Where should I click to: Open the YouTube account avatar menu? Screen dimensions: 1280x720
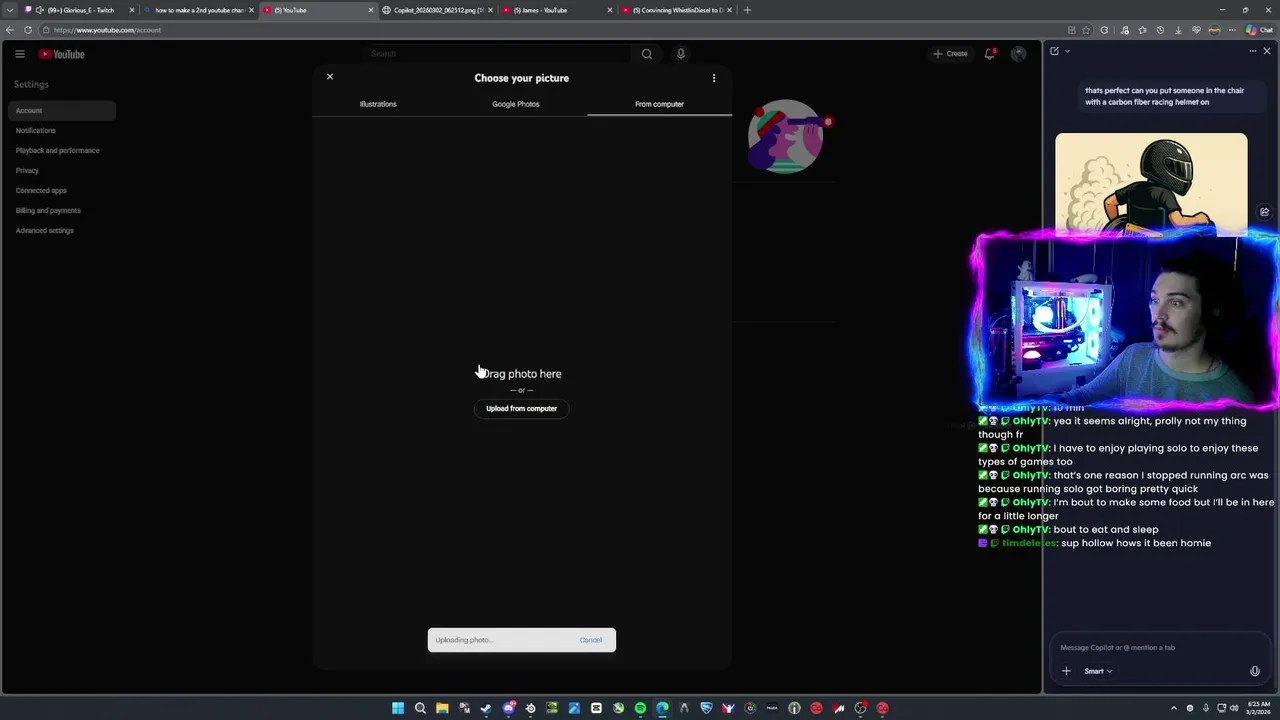[1018, 54]
